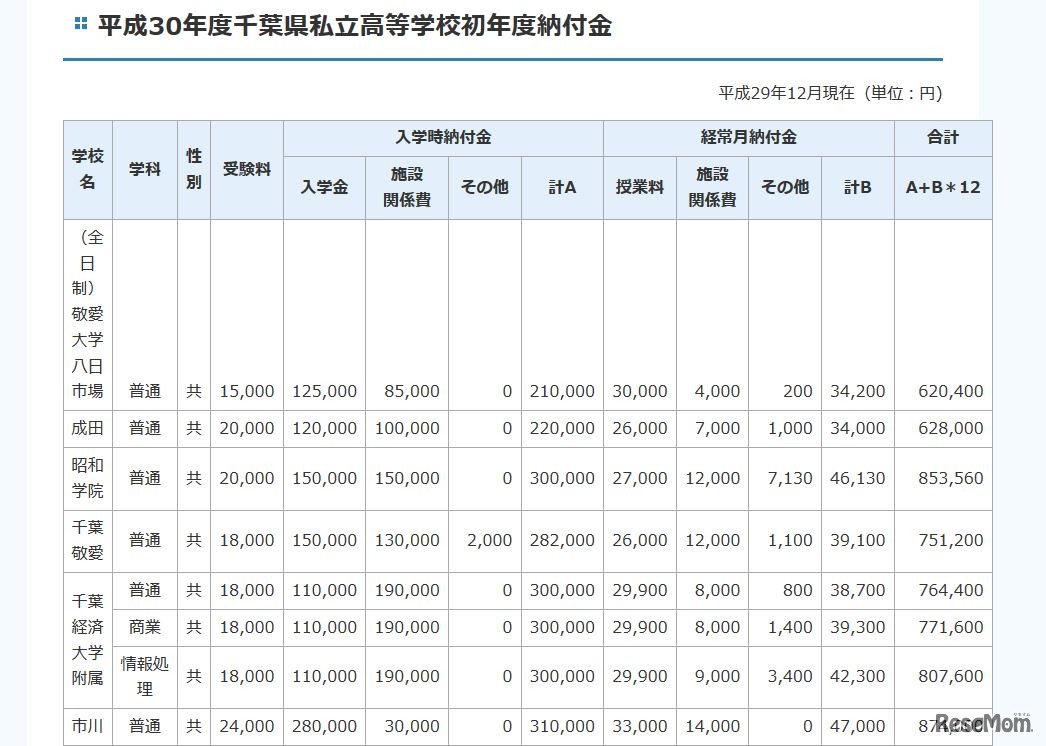Click the 入学金 value 280,000
Image resolution: width=1046 pixels, height=746 pixels.
coord(324,726)
